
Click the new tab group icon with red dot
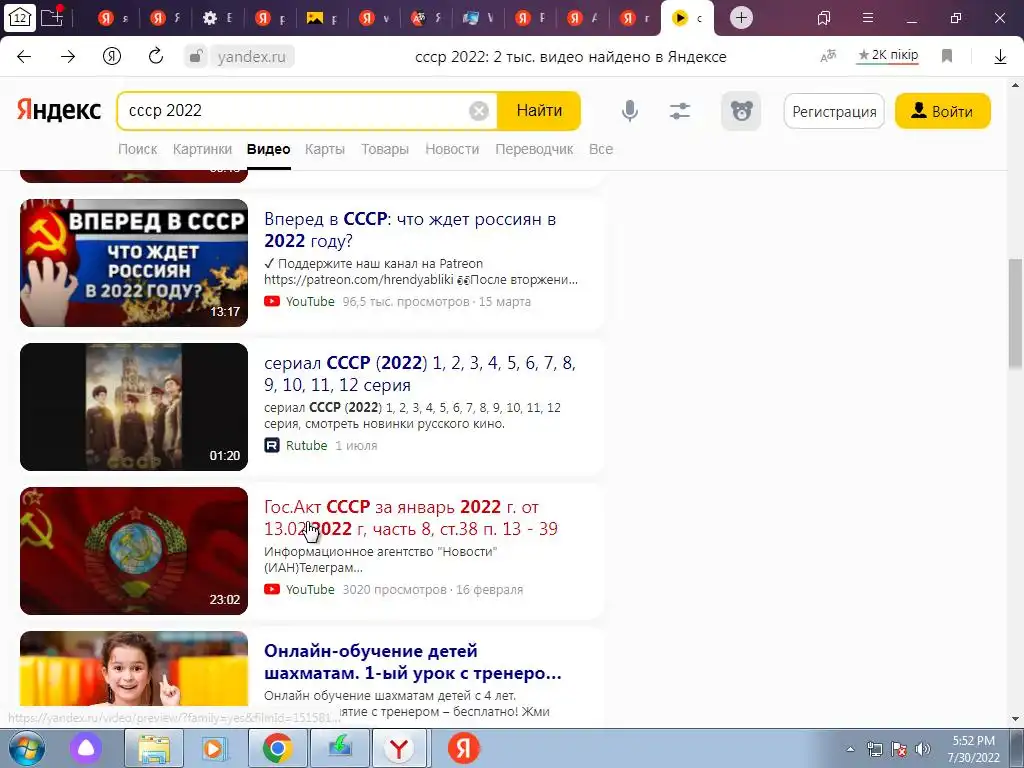[x=52, y=17]
